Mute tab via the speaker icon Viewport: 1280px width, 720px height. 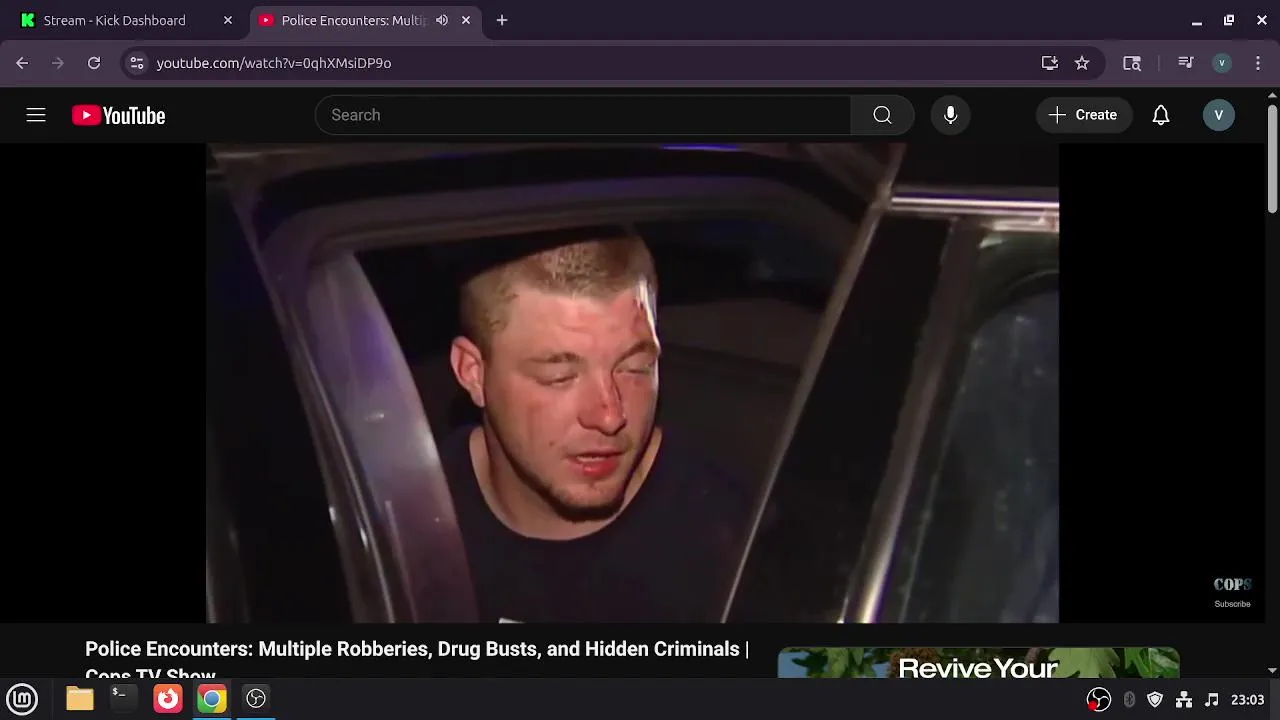click(442, 20)
